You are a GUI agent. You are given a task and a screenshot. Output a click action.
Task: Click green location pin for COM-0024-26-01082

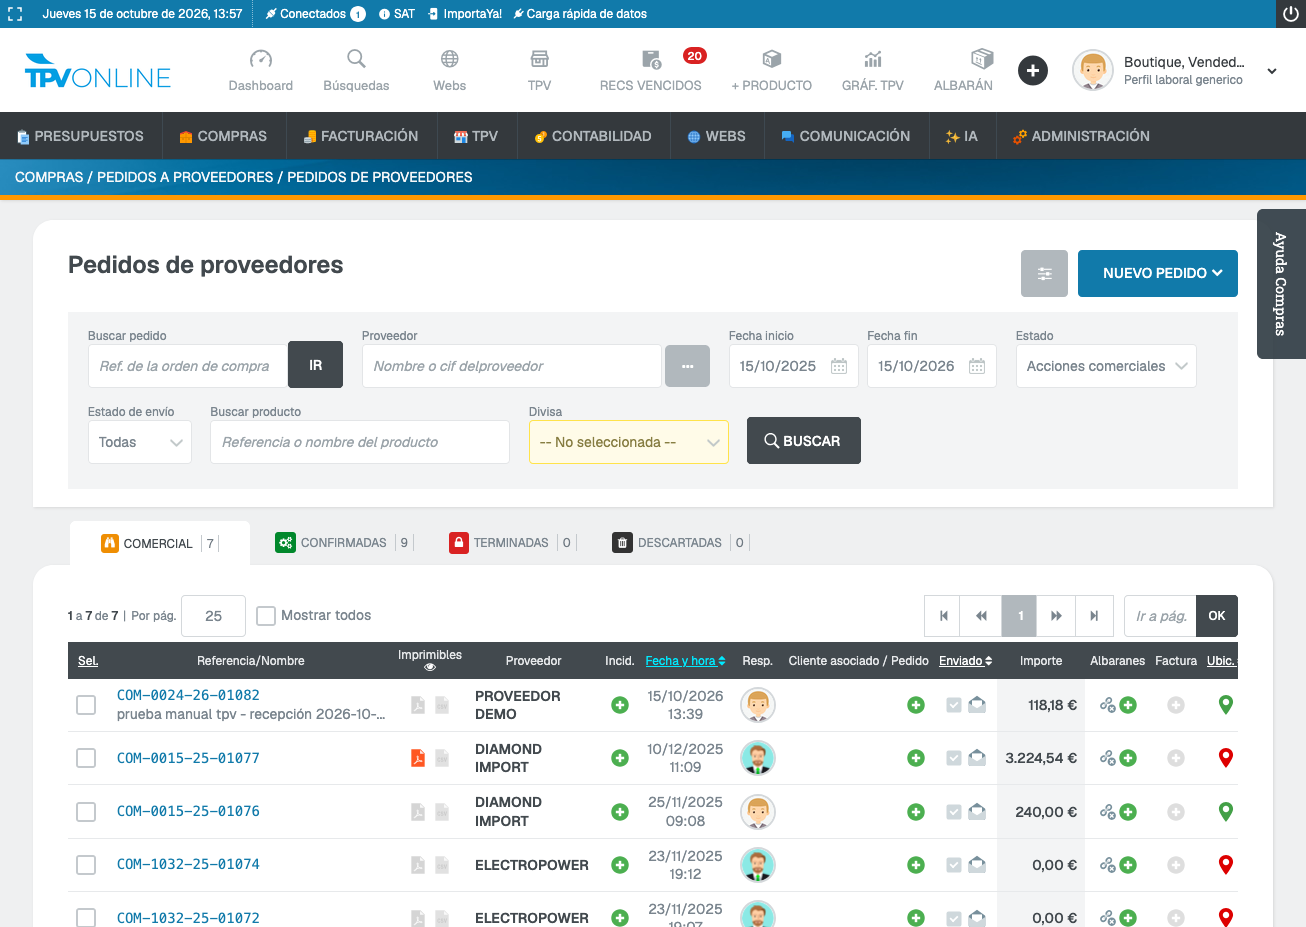(1226, 705)
